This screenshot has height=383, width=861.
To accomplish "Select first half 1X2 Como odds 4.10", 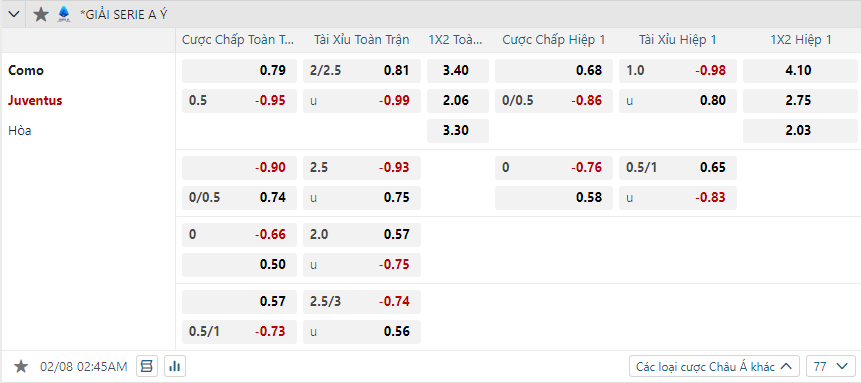I will [x=800, y=70].
